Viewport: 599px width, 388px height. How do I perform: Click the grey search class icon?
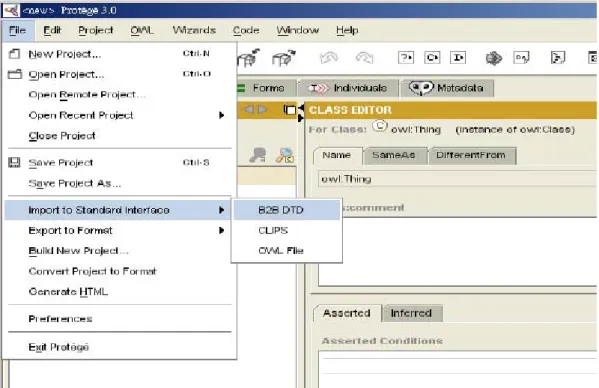click(257, 155)
